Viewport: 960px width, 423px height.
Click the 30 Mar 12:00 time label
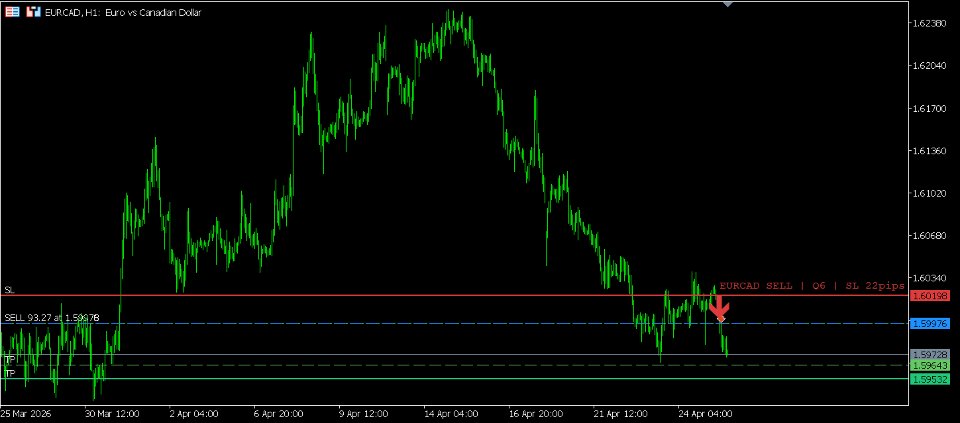[x=111, y=413]
